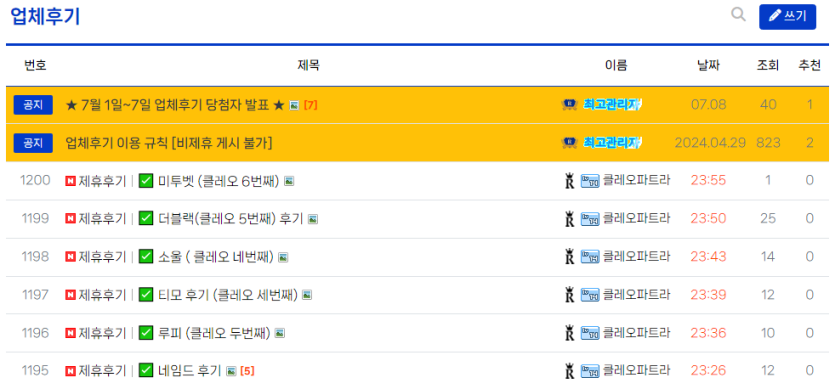Click the green checkmark on 소울 post

(146, 257)
